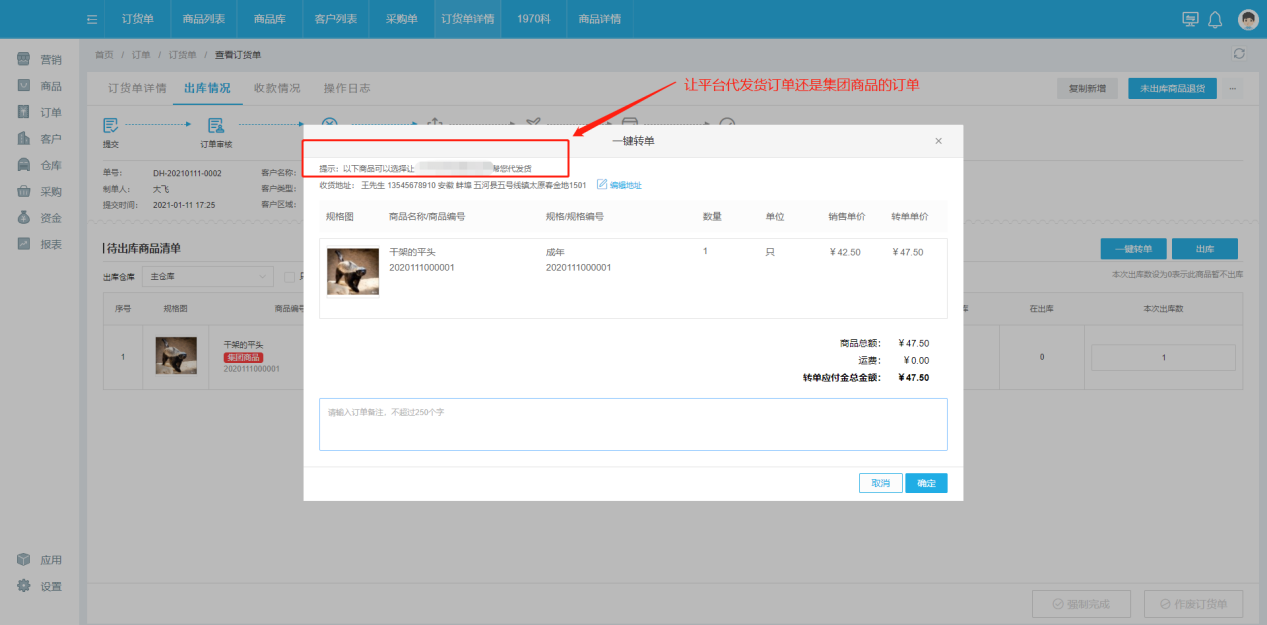
Task: Toggle the hamburger sidebar collapse icon
Action: point(92,19)
